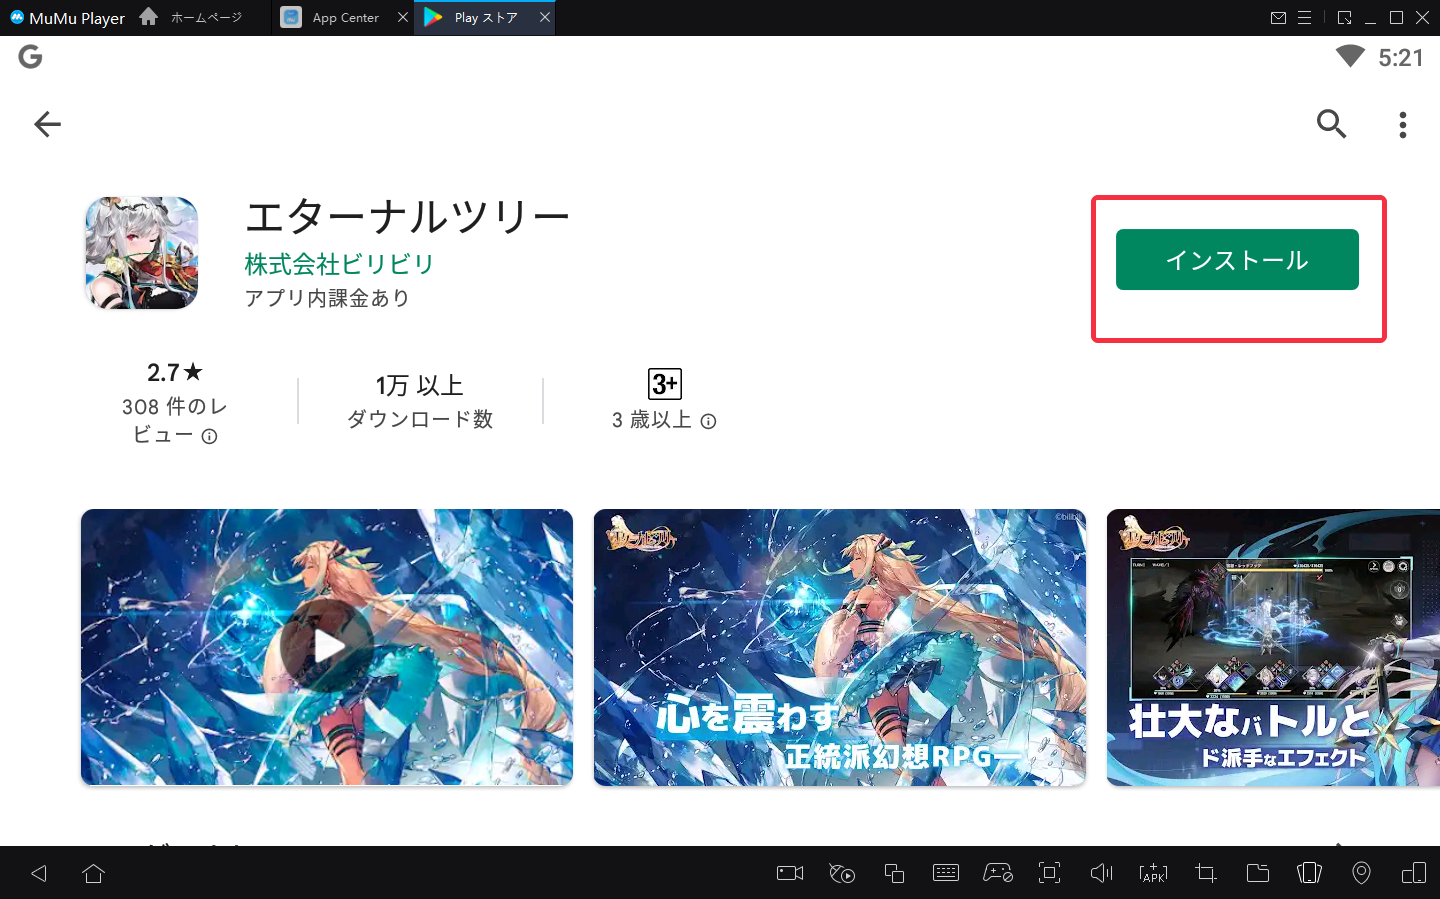Open the 壮大なバトル screenshot
This screenshot has height=899, width=1440.
coord(1273,647)
